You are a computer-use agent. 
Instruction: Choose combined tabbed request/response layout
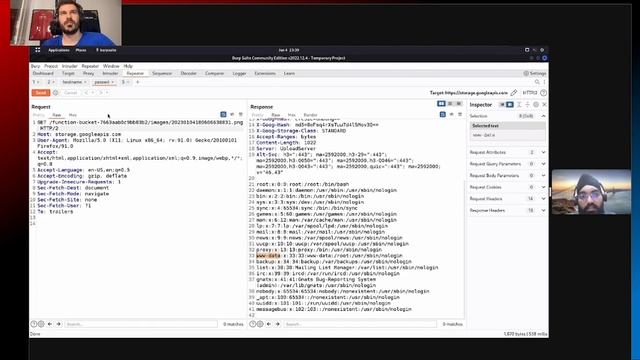coord(459,104)
